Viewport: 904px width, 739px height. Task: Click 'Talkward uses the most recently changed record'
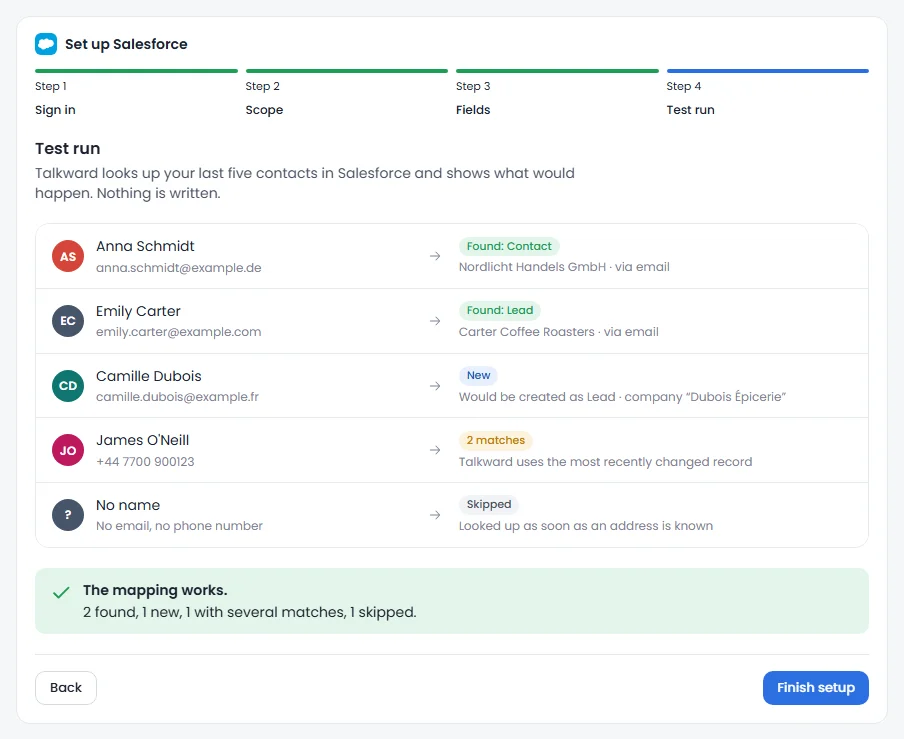click(605, 462)
